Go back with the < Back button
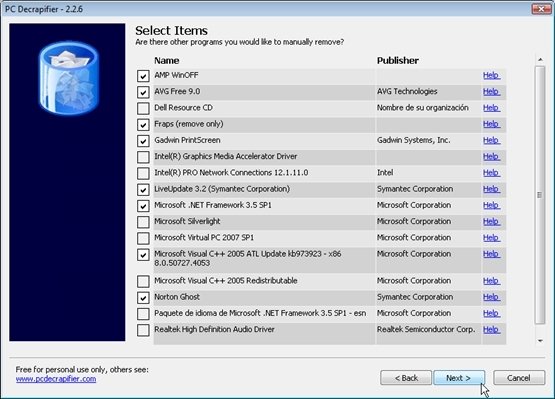The height and width of the screenshot is (399, 555). 406,378
